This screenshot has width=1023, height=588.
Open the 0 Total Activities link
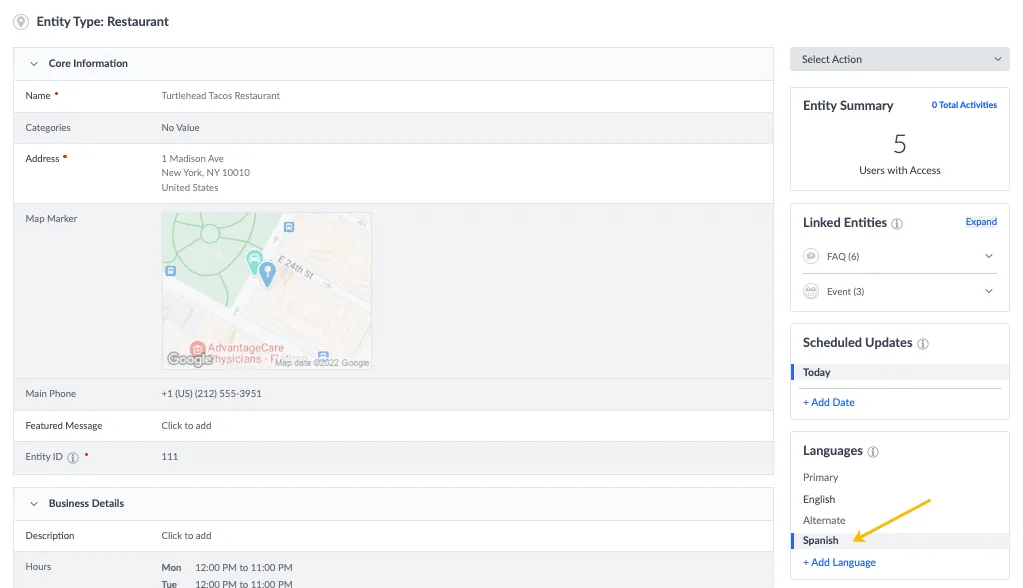click(964, 105)
